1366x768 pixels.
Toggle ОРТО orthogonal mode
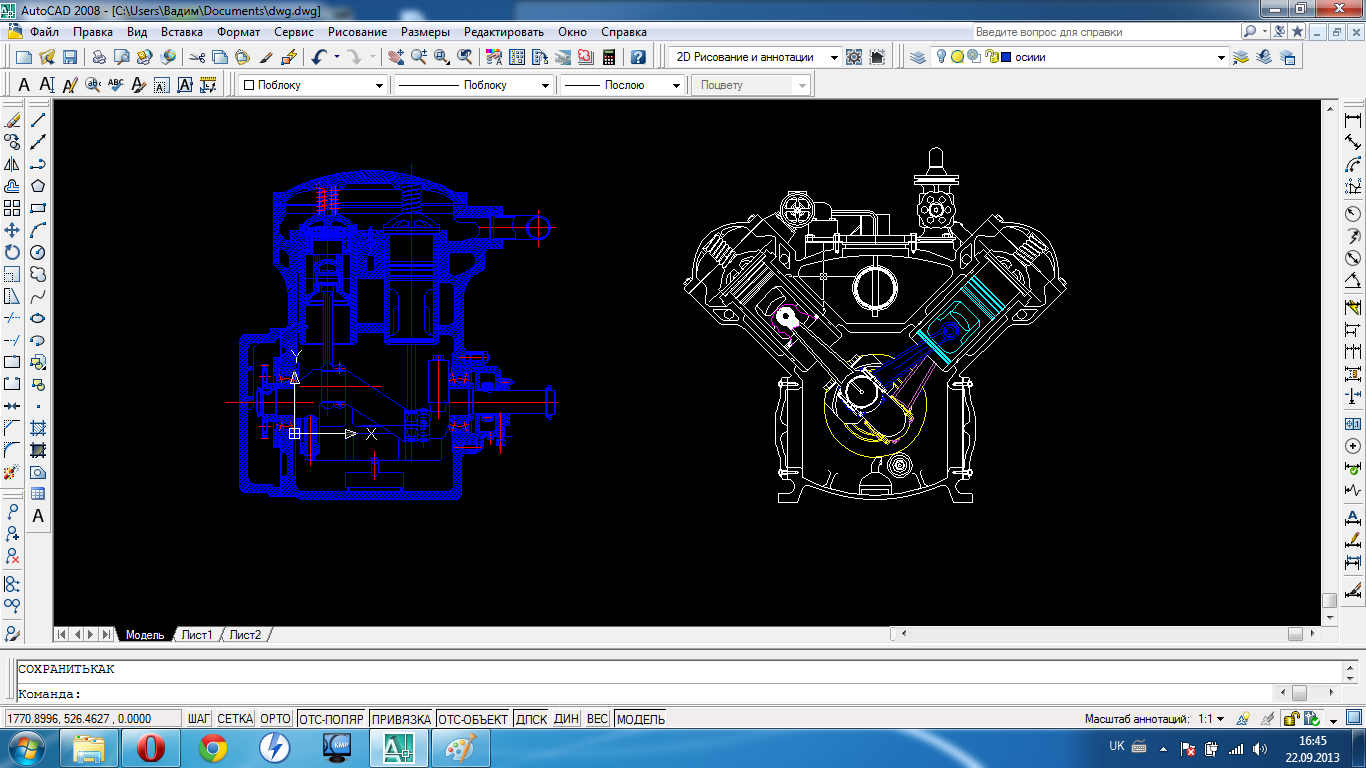pos(275,719)
